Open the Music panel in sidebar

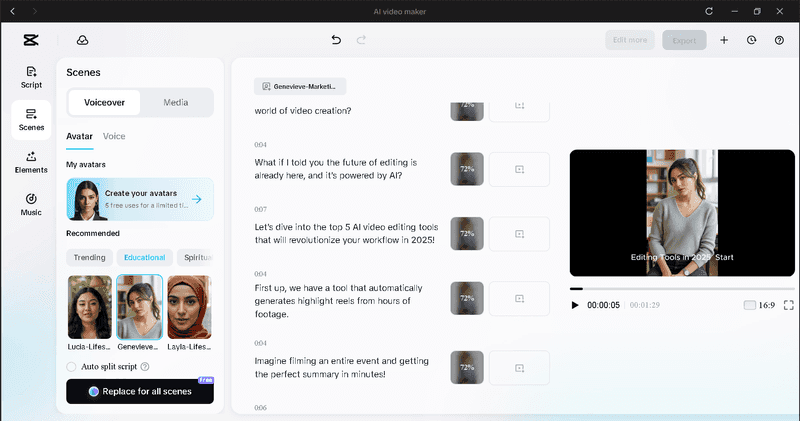click(x=31, y=205)
